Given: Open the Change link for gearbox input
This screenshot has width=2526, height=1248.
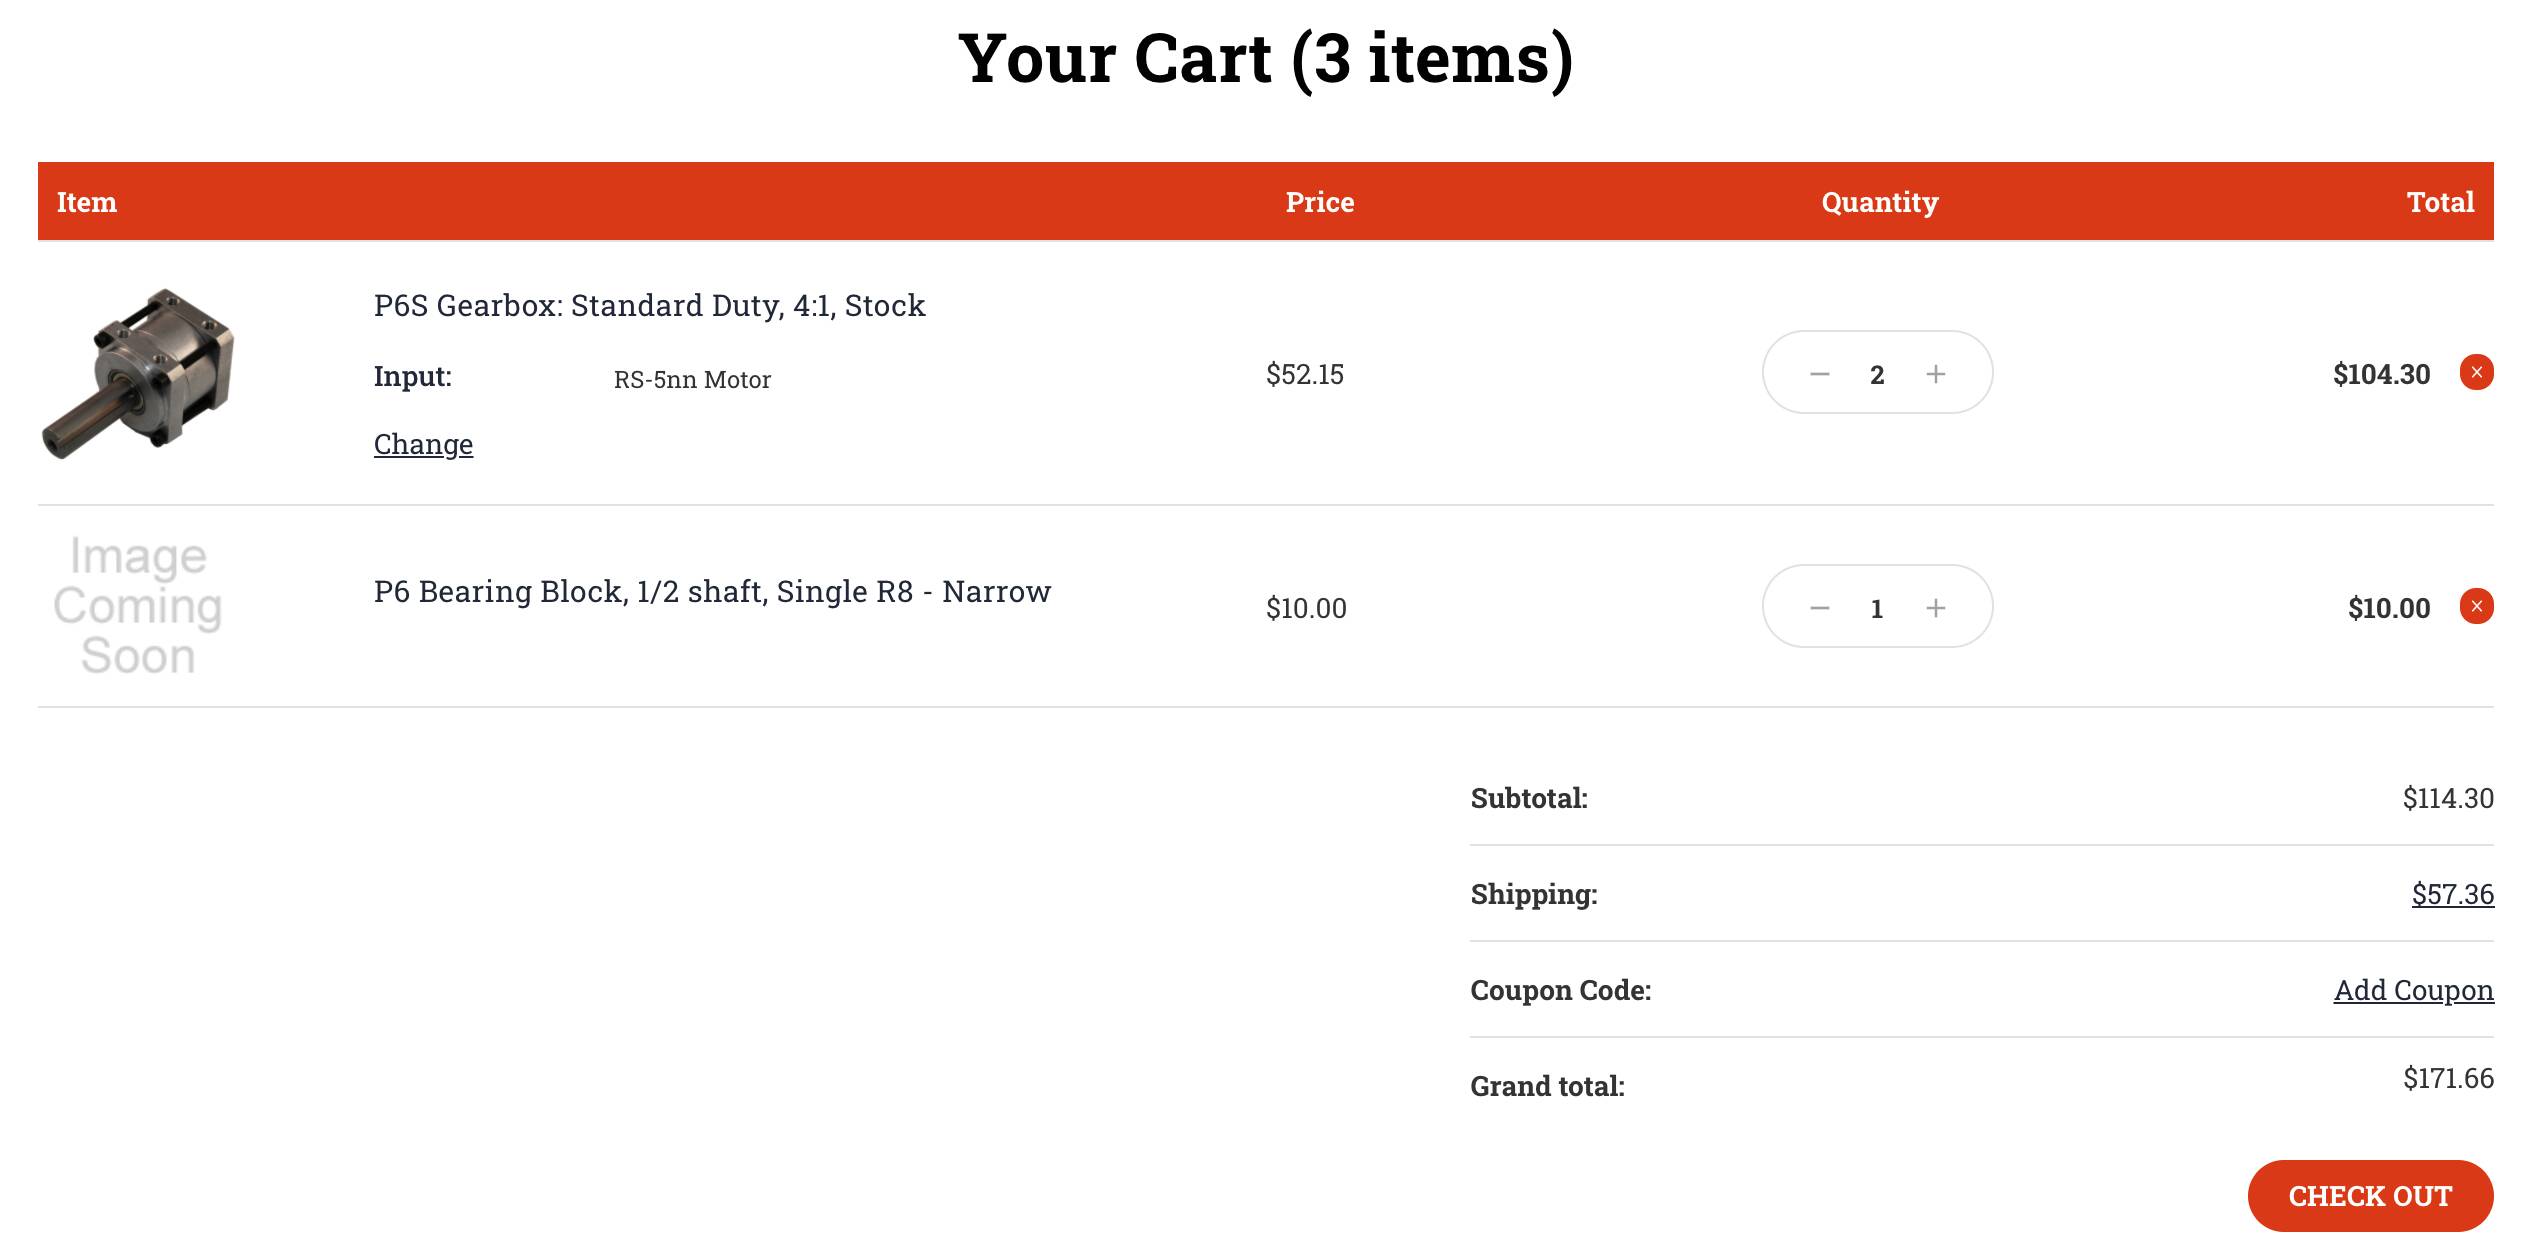Looking at the screenshot, I should (x=423, y=444).
